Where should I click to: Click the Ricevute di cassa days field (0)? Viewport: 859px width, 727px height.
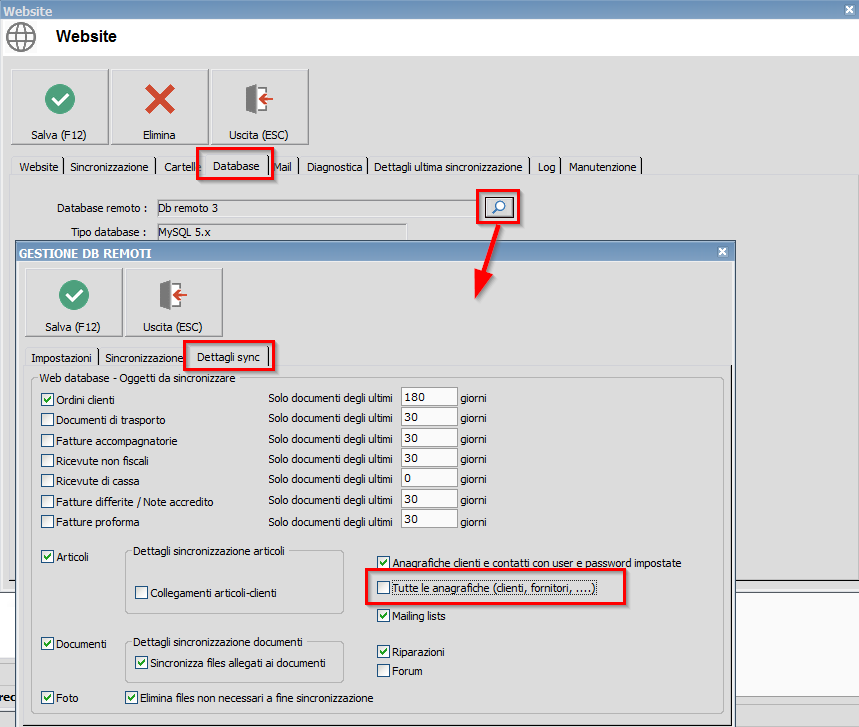click(429, 478)
